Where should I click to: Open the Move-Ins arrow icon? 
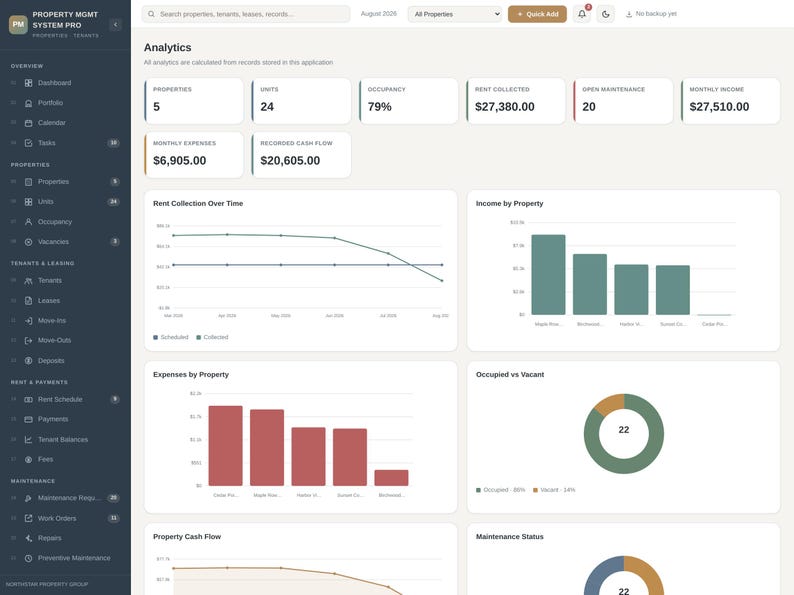tap(28, 321)
